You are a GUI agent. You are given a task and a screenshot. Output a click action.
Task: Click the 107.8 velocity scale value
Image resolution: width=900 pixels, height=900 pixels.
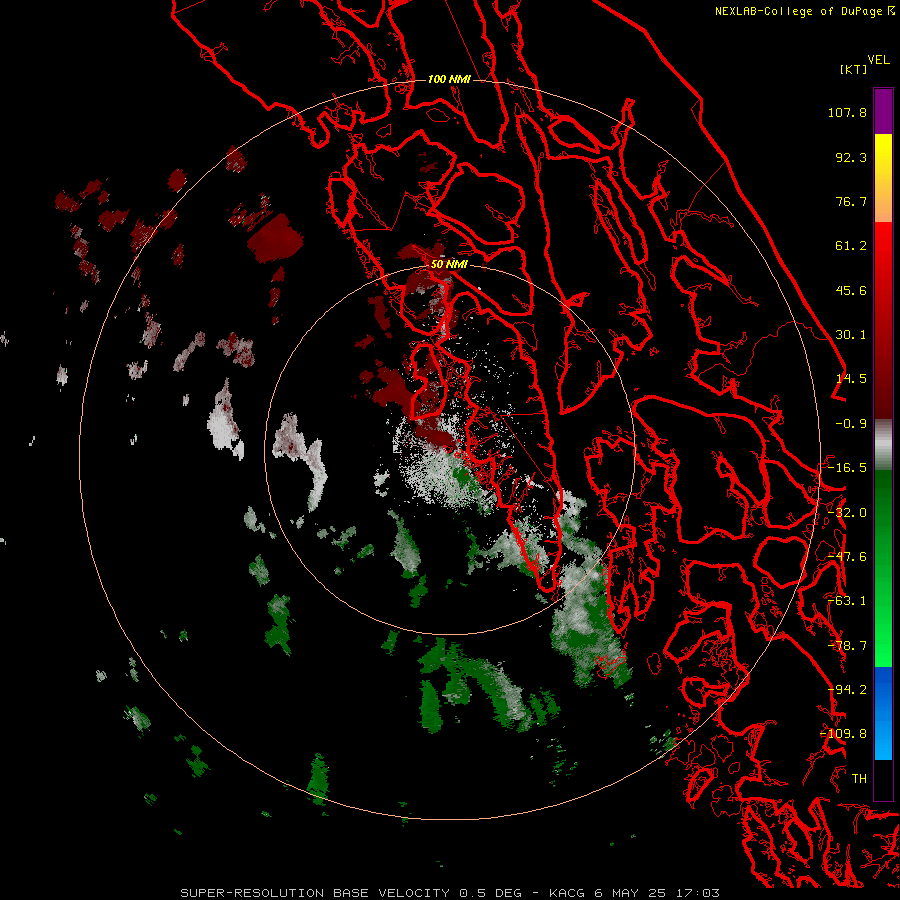click(847, 112)
